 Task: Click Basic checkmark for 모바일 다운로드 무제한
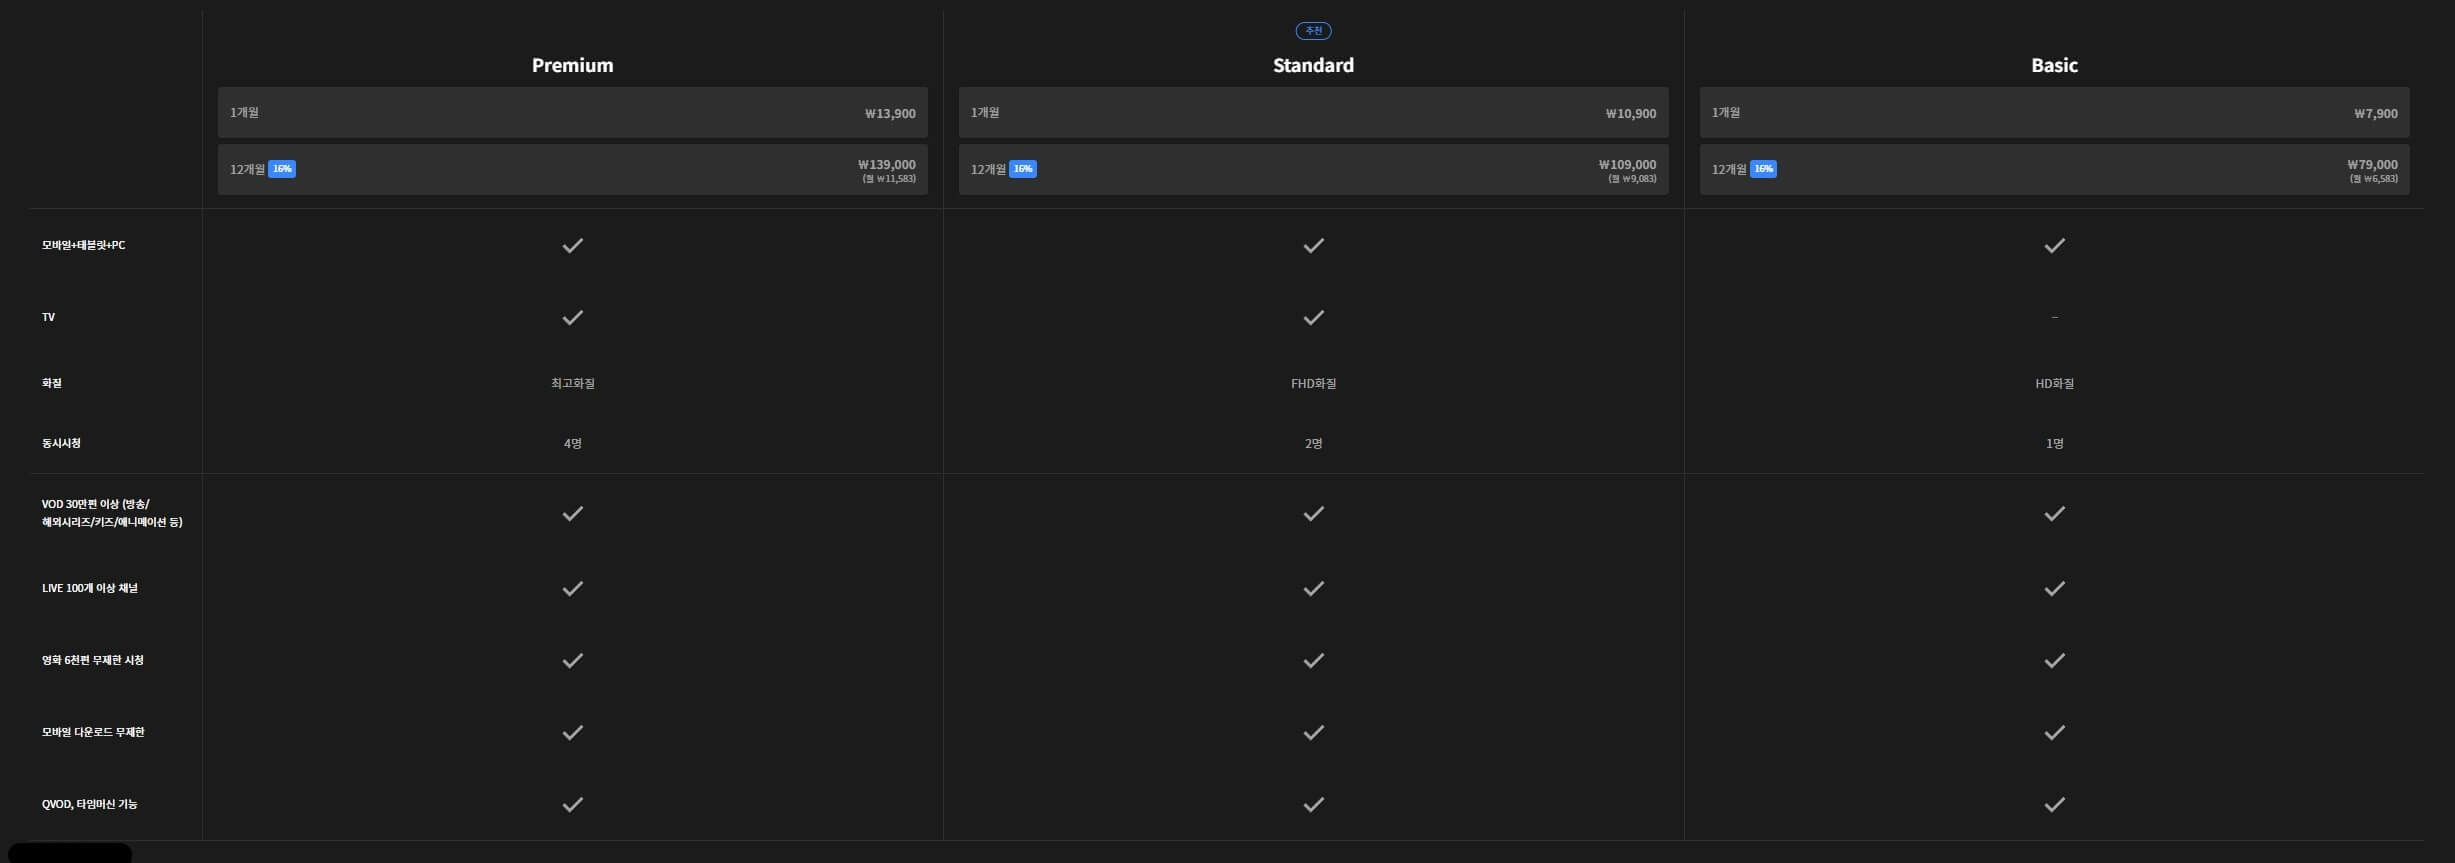[2054, 732]
